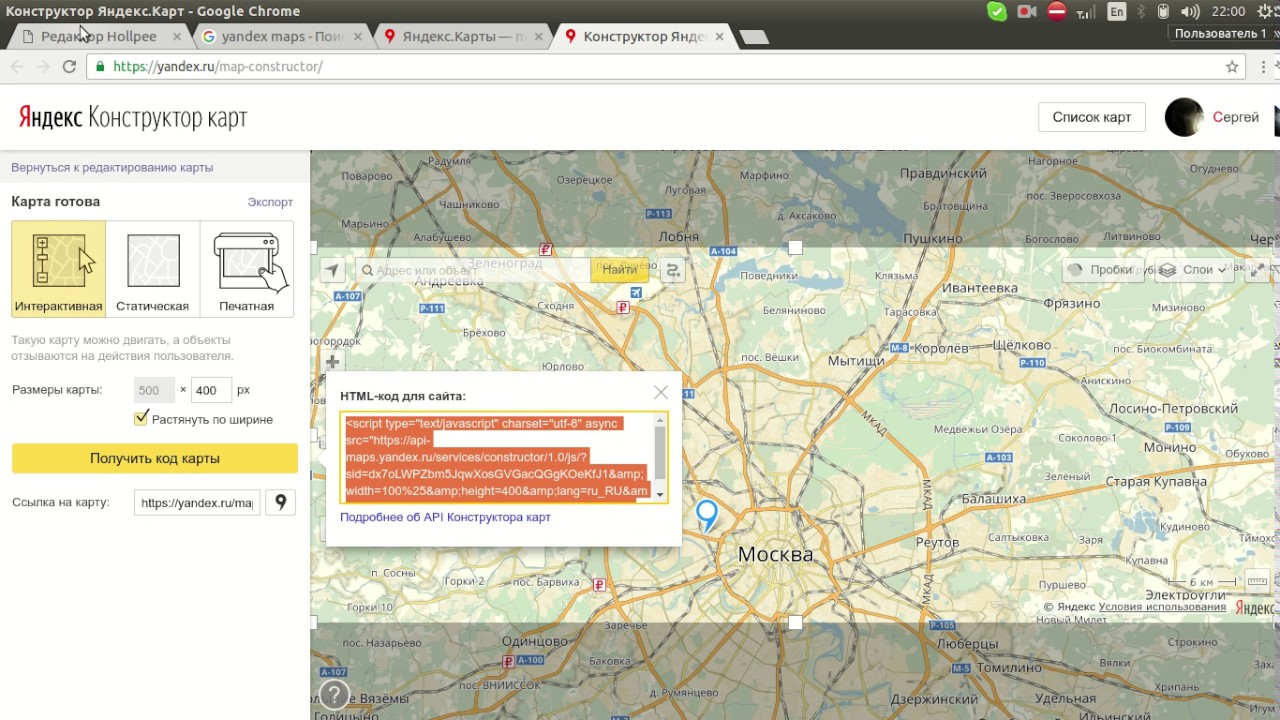Bookmark the page with the star icon

(1232, 66)
